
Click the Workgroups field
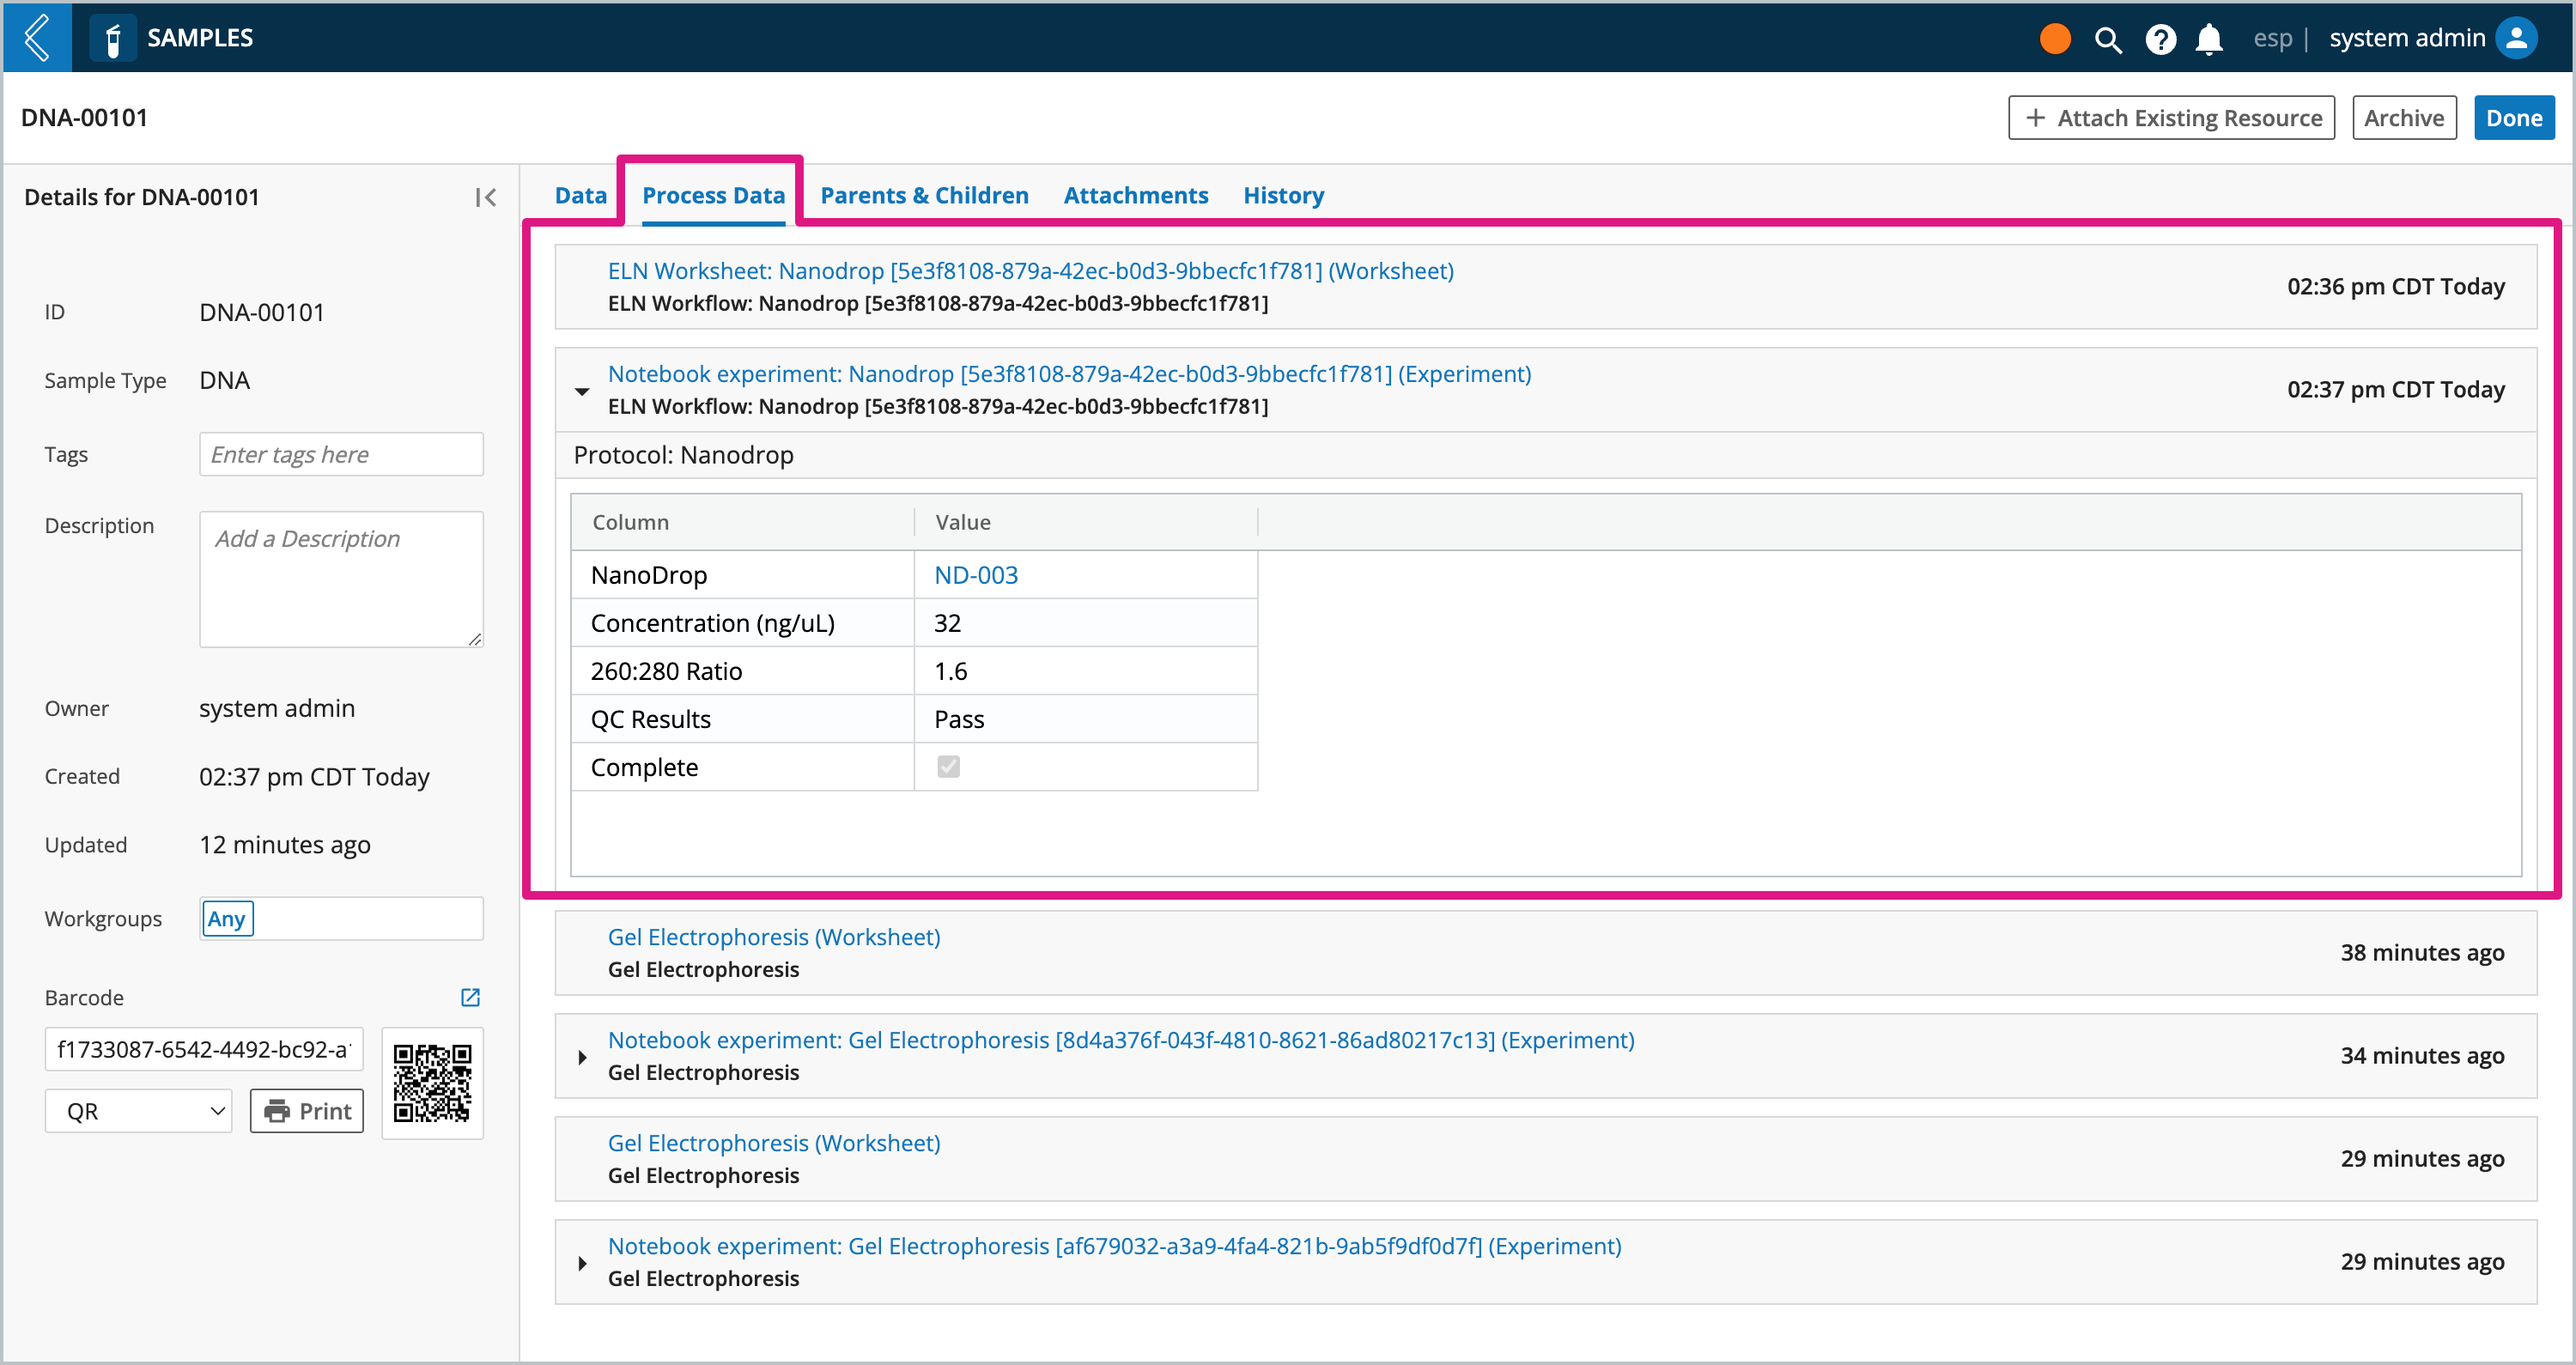(x=341, y=918)
